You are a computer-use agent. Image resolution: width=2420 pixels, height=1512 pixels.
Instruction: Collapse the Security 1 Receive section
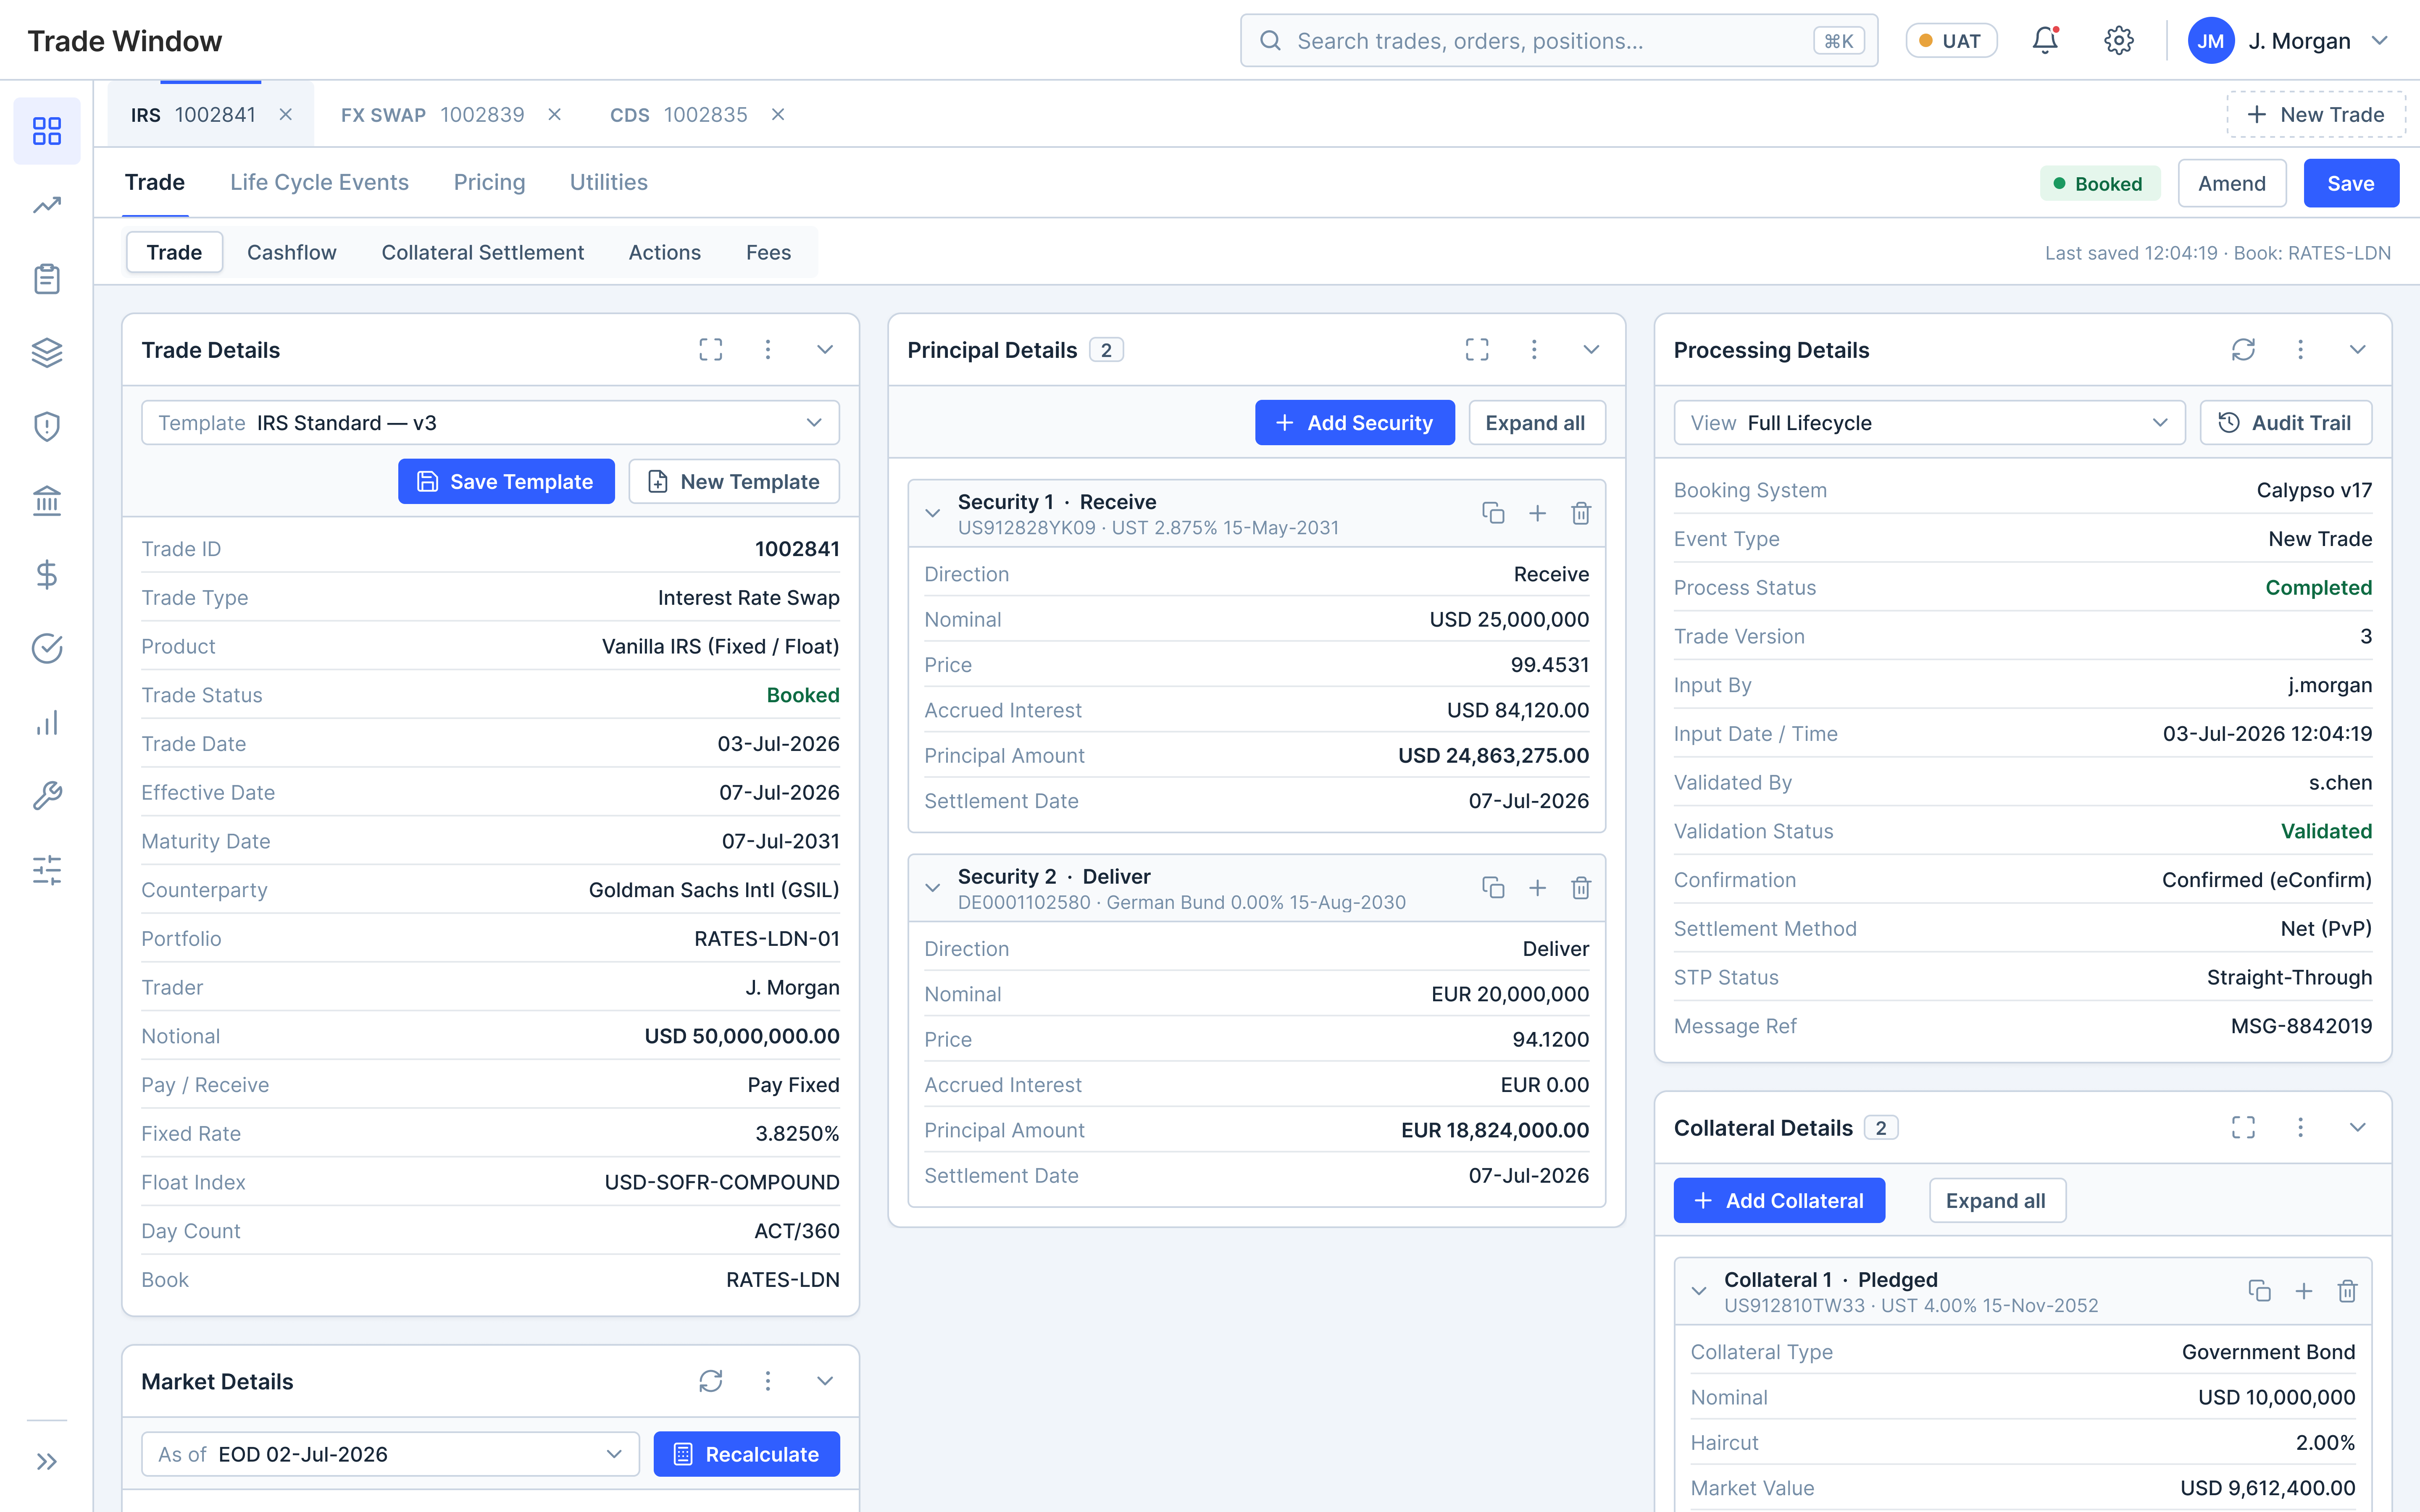(x=933, y=514)
